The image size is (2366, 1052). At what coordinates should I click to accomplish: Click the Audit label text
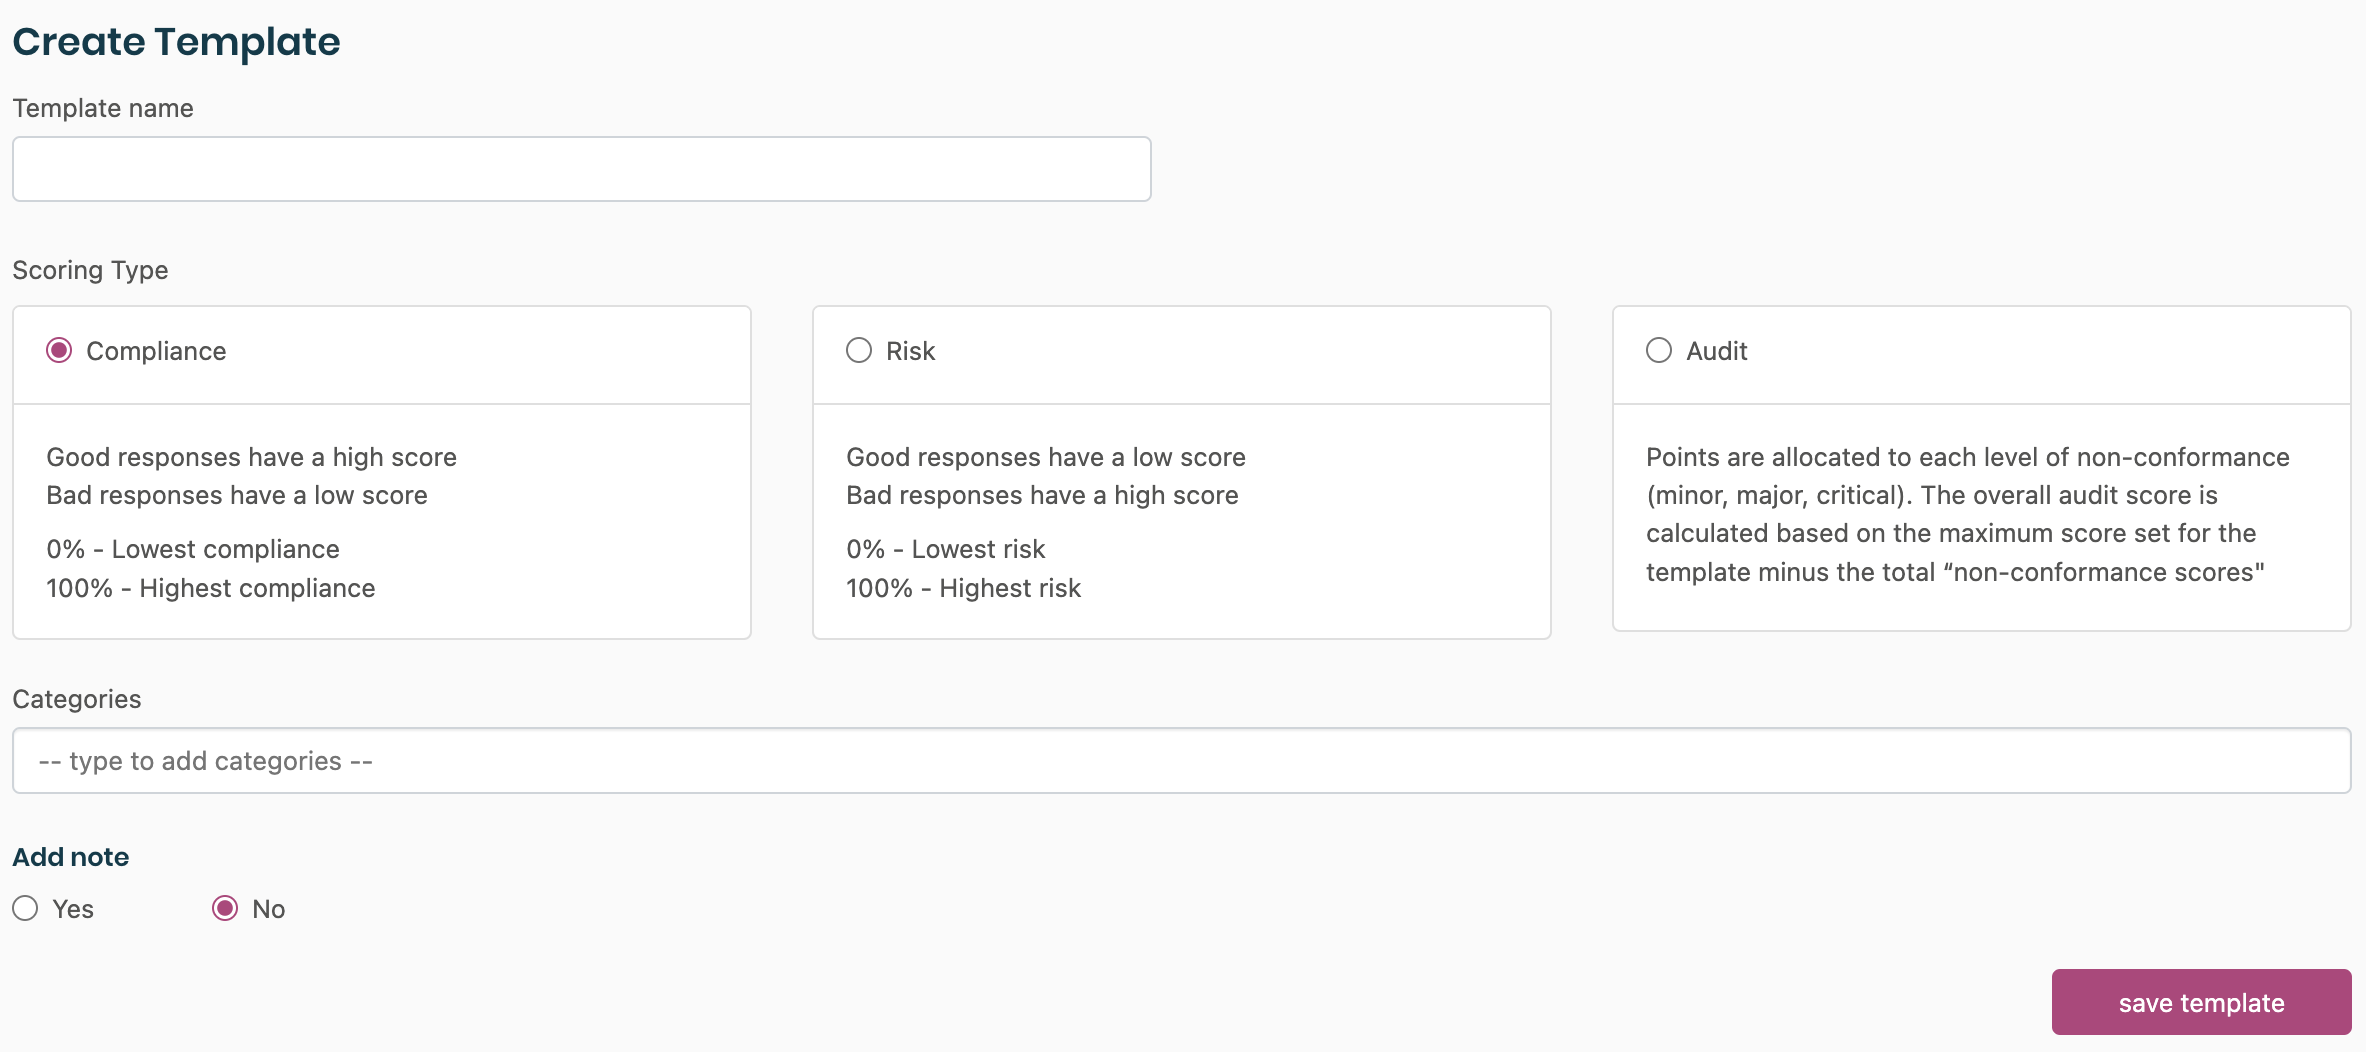[1716, 351]
